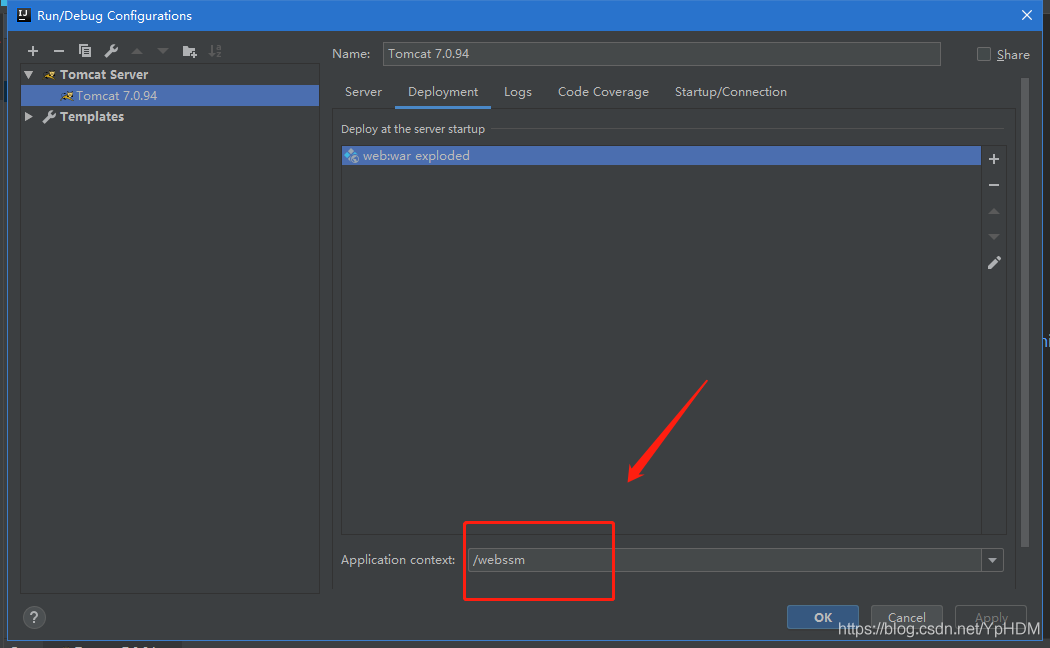Image resolution: width=1050 pixels, height=648 pixels.
Task: Click the Cancel button
Action: (x=907, y=617)
